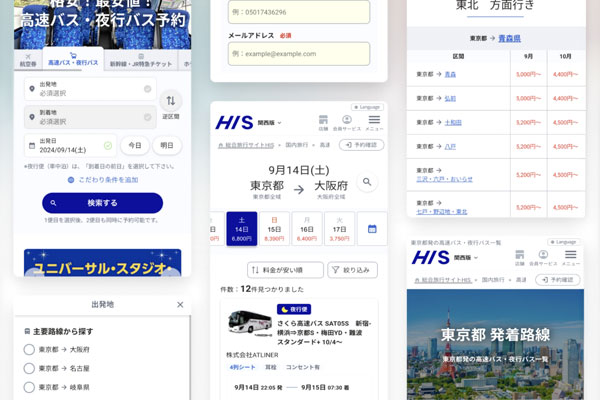Open 七戸・野辺地・東北 route link

[x=442, y=212]
